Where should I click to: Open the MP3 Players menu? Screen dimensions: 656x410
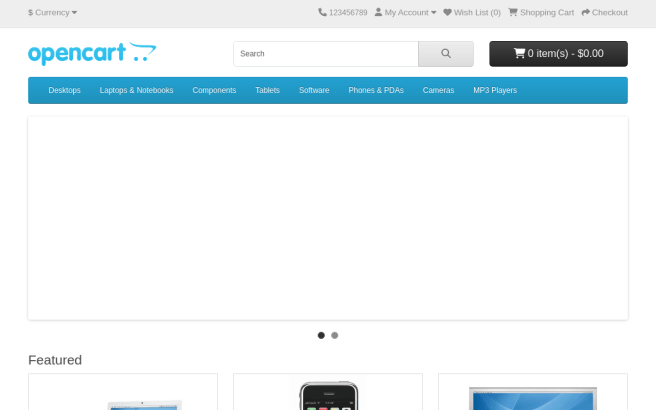(495, 90)
